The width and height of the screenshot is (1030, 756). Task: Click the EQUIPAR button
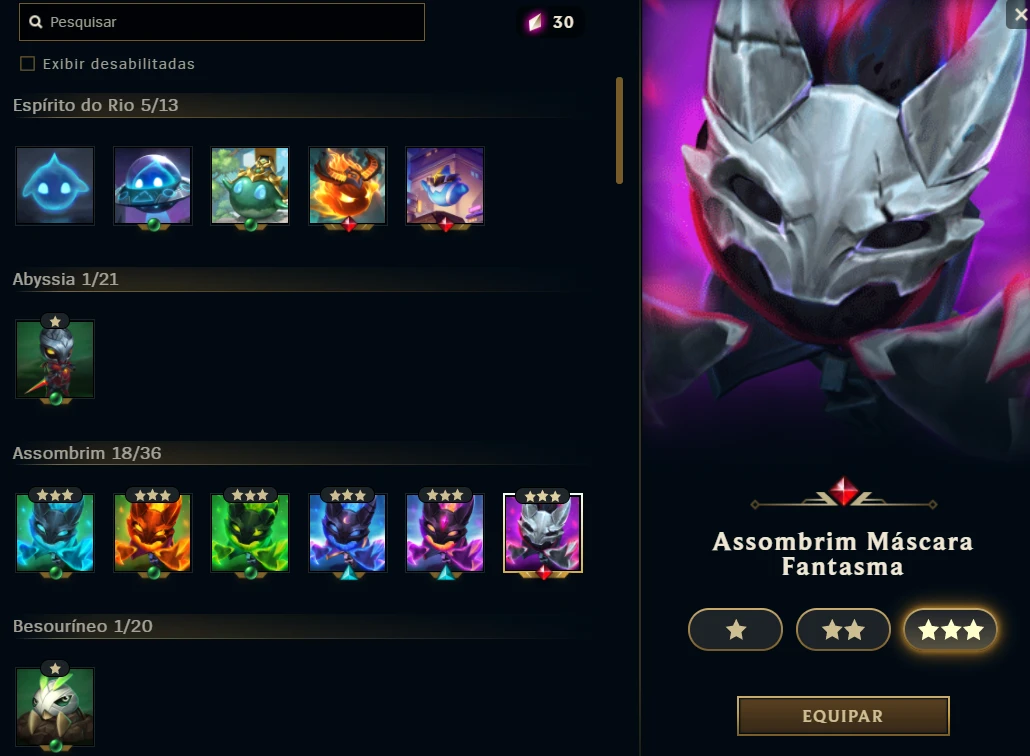[843, 716]
